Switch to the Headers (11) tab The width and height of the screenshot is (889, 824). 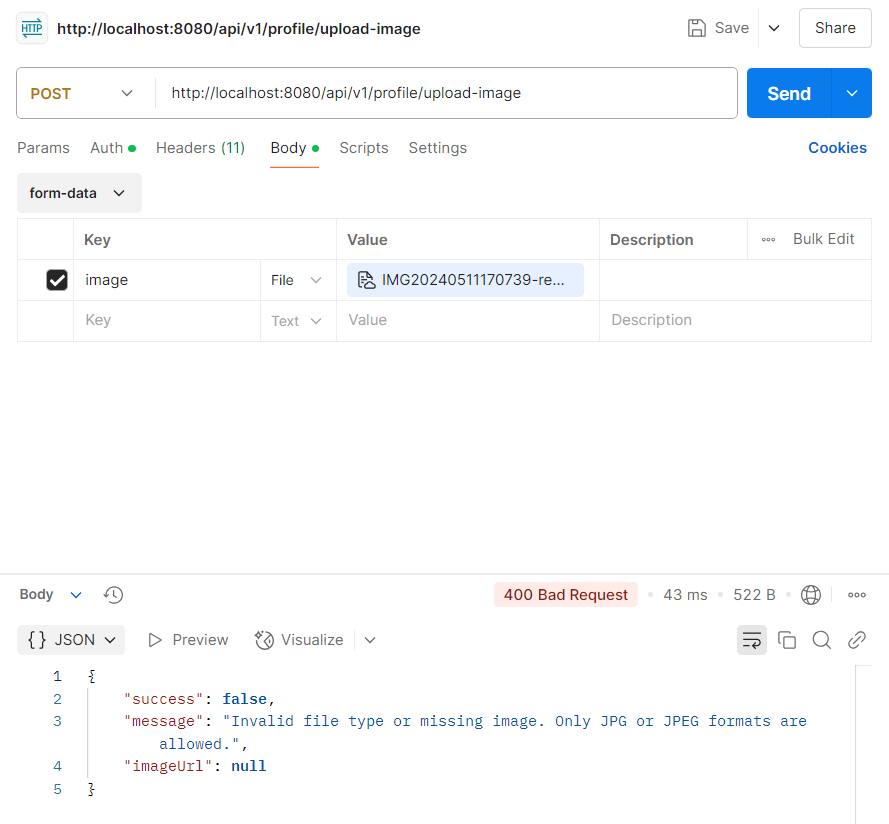pos(200,148)
